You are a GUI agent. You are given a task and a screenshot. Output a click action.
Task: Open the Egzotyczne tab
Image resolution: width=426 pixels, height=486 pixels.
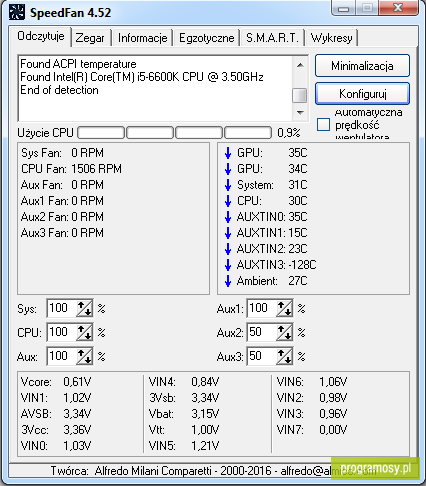(207, 38)
